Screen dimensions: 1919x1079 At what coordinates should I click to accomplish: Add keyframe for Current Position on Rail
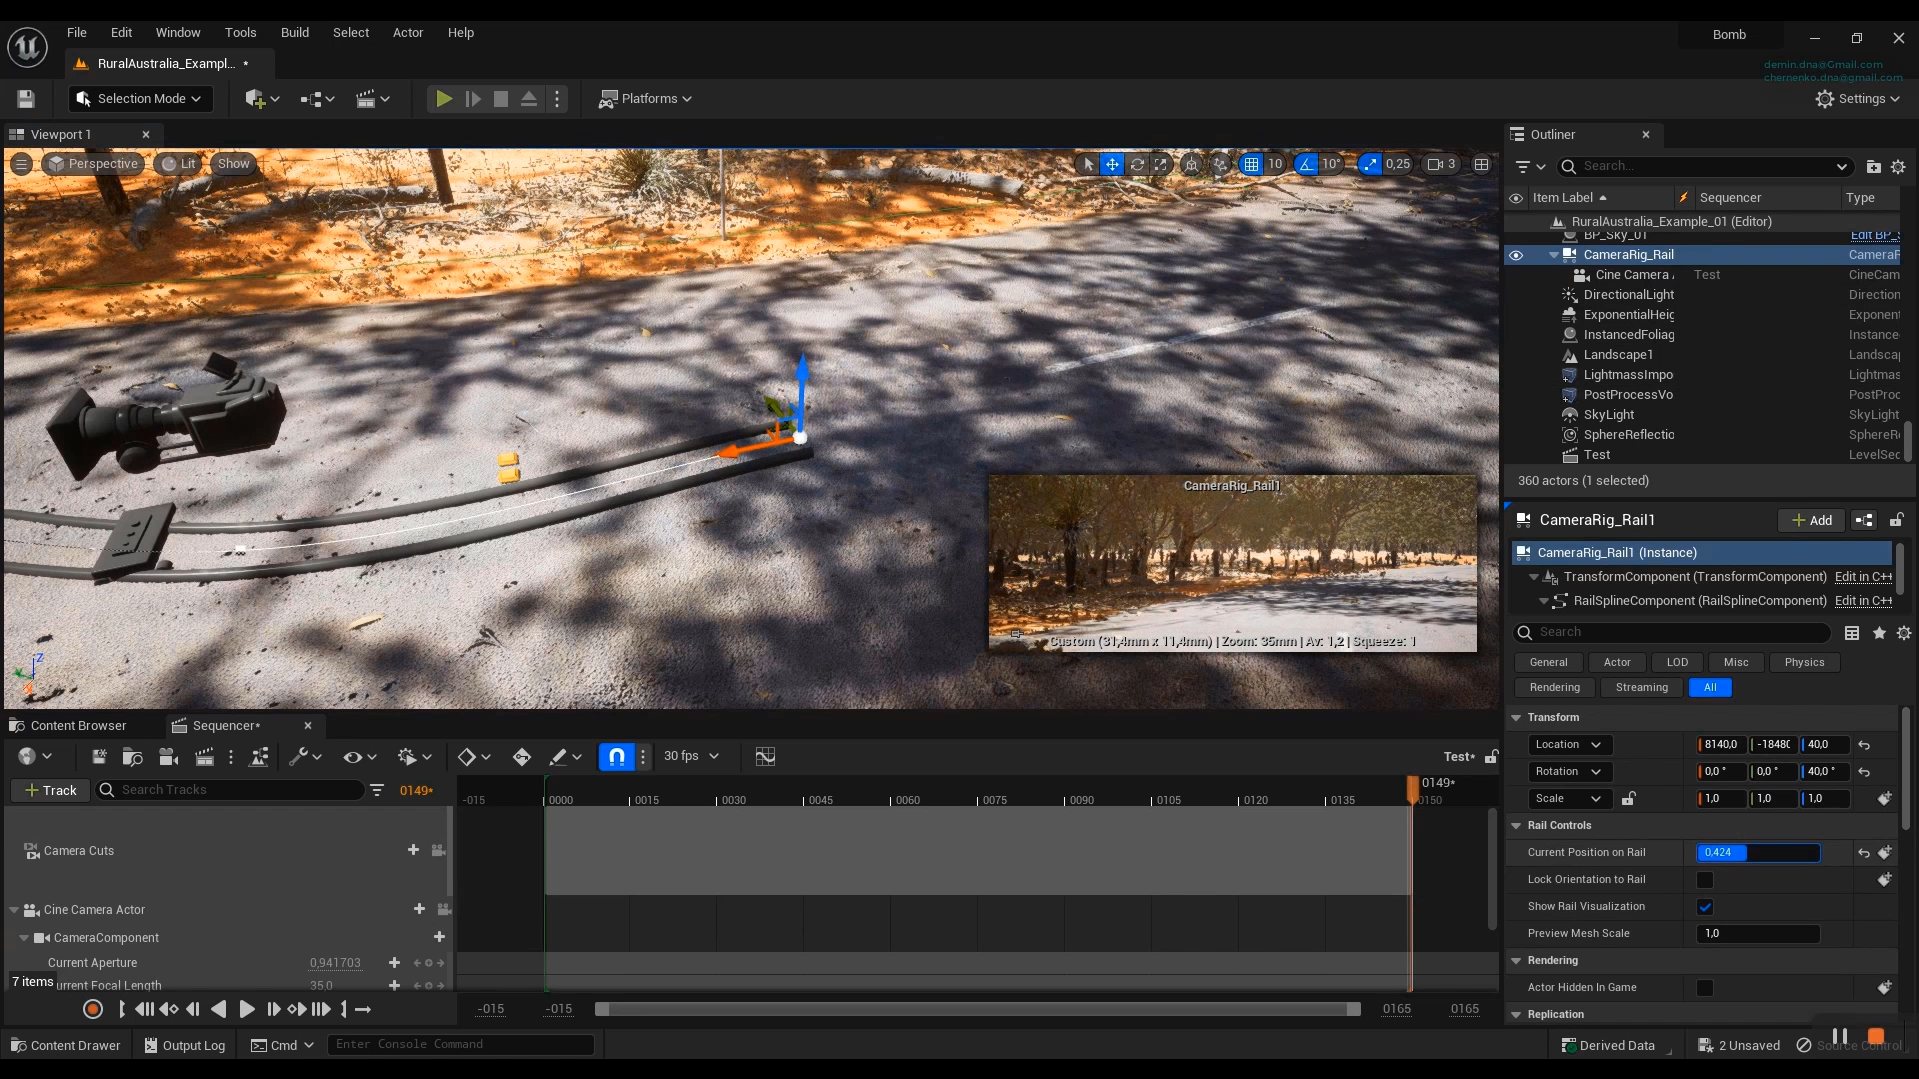(1884, 853)
